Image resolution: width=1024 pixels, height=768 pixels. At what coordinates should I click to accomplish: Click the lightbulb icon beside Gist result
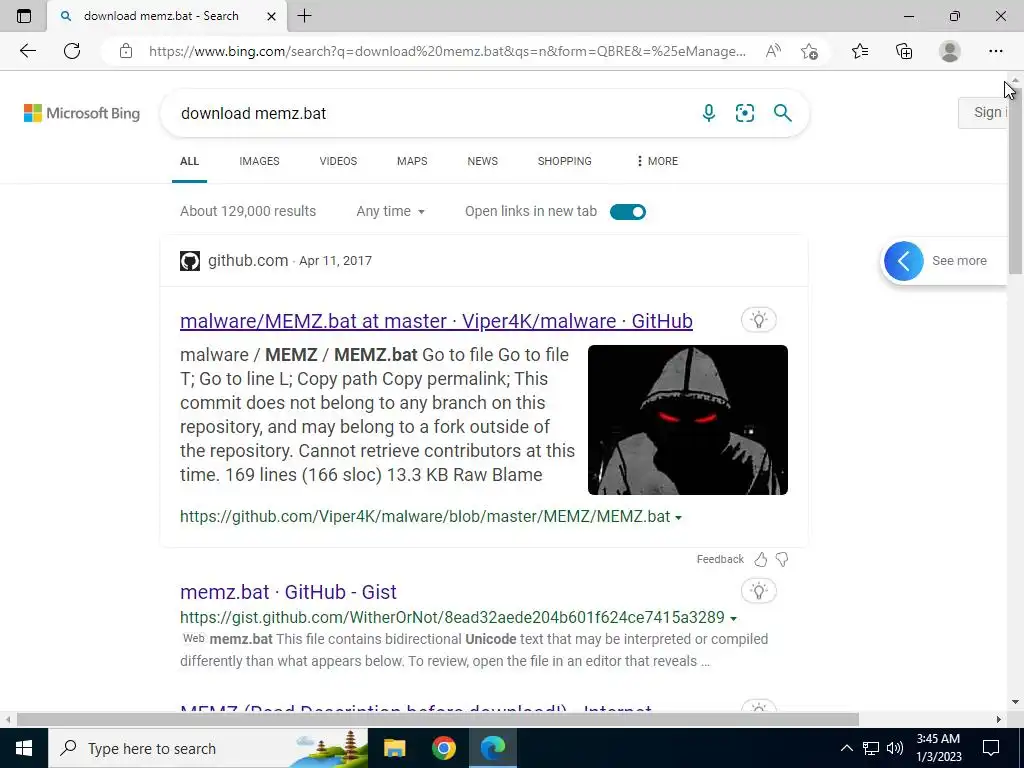click(x=758, y=592)
